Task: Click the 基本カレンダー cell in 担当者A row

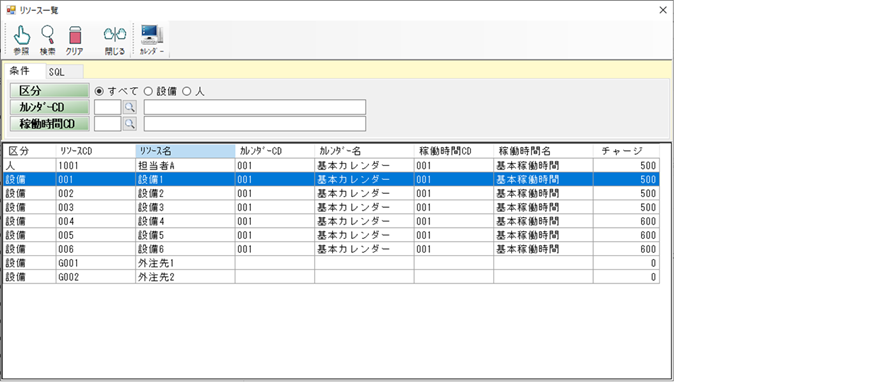Action: (364, 165)
